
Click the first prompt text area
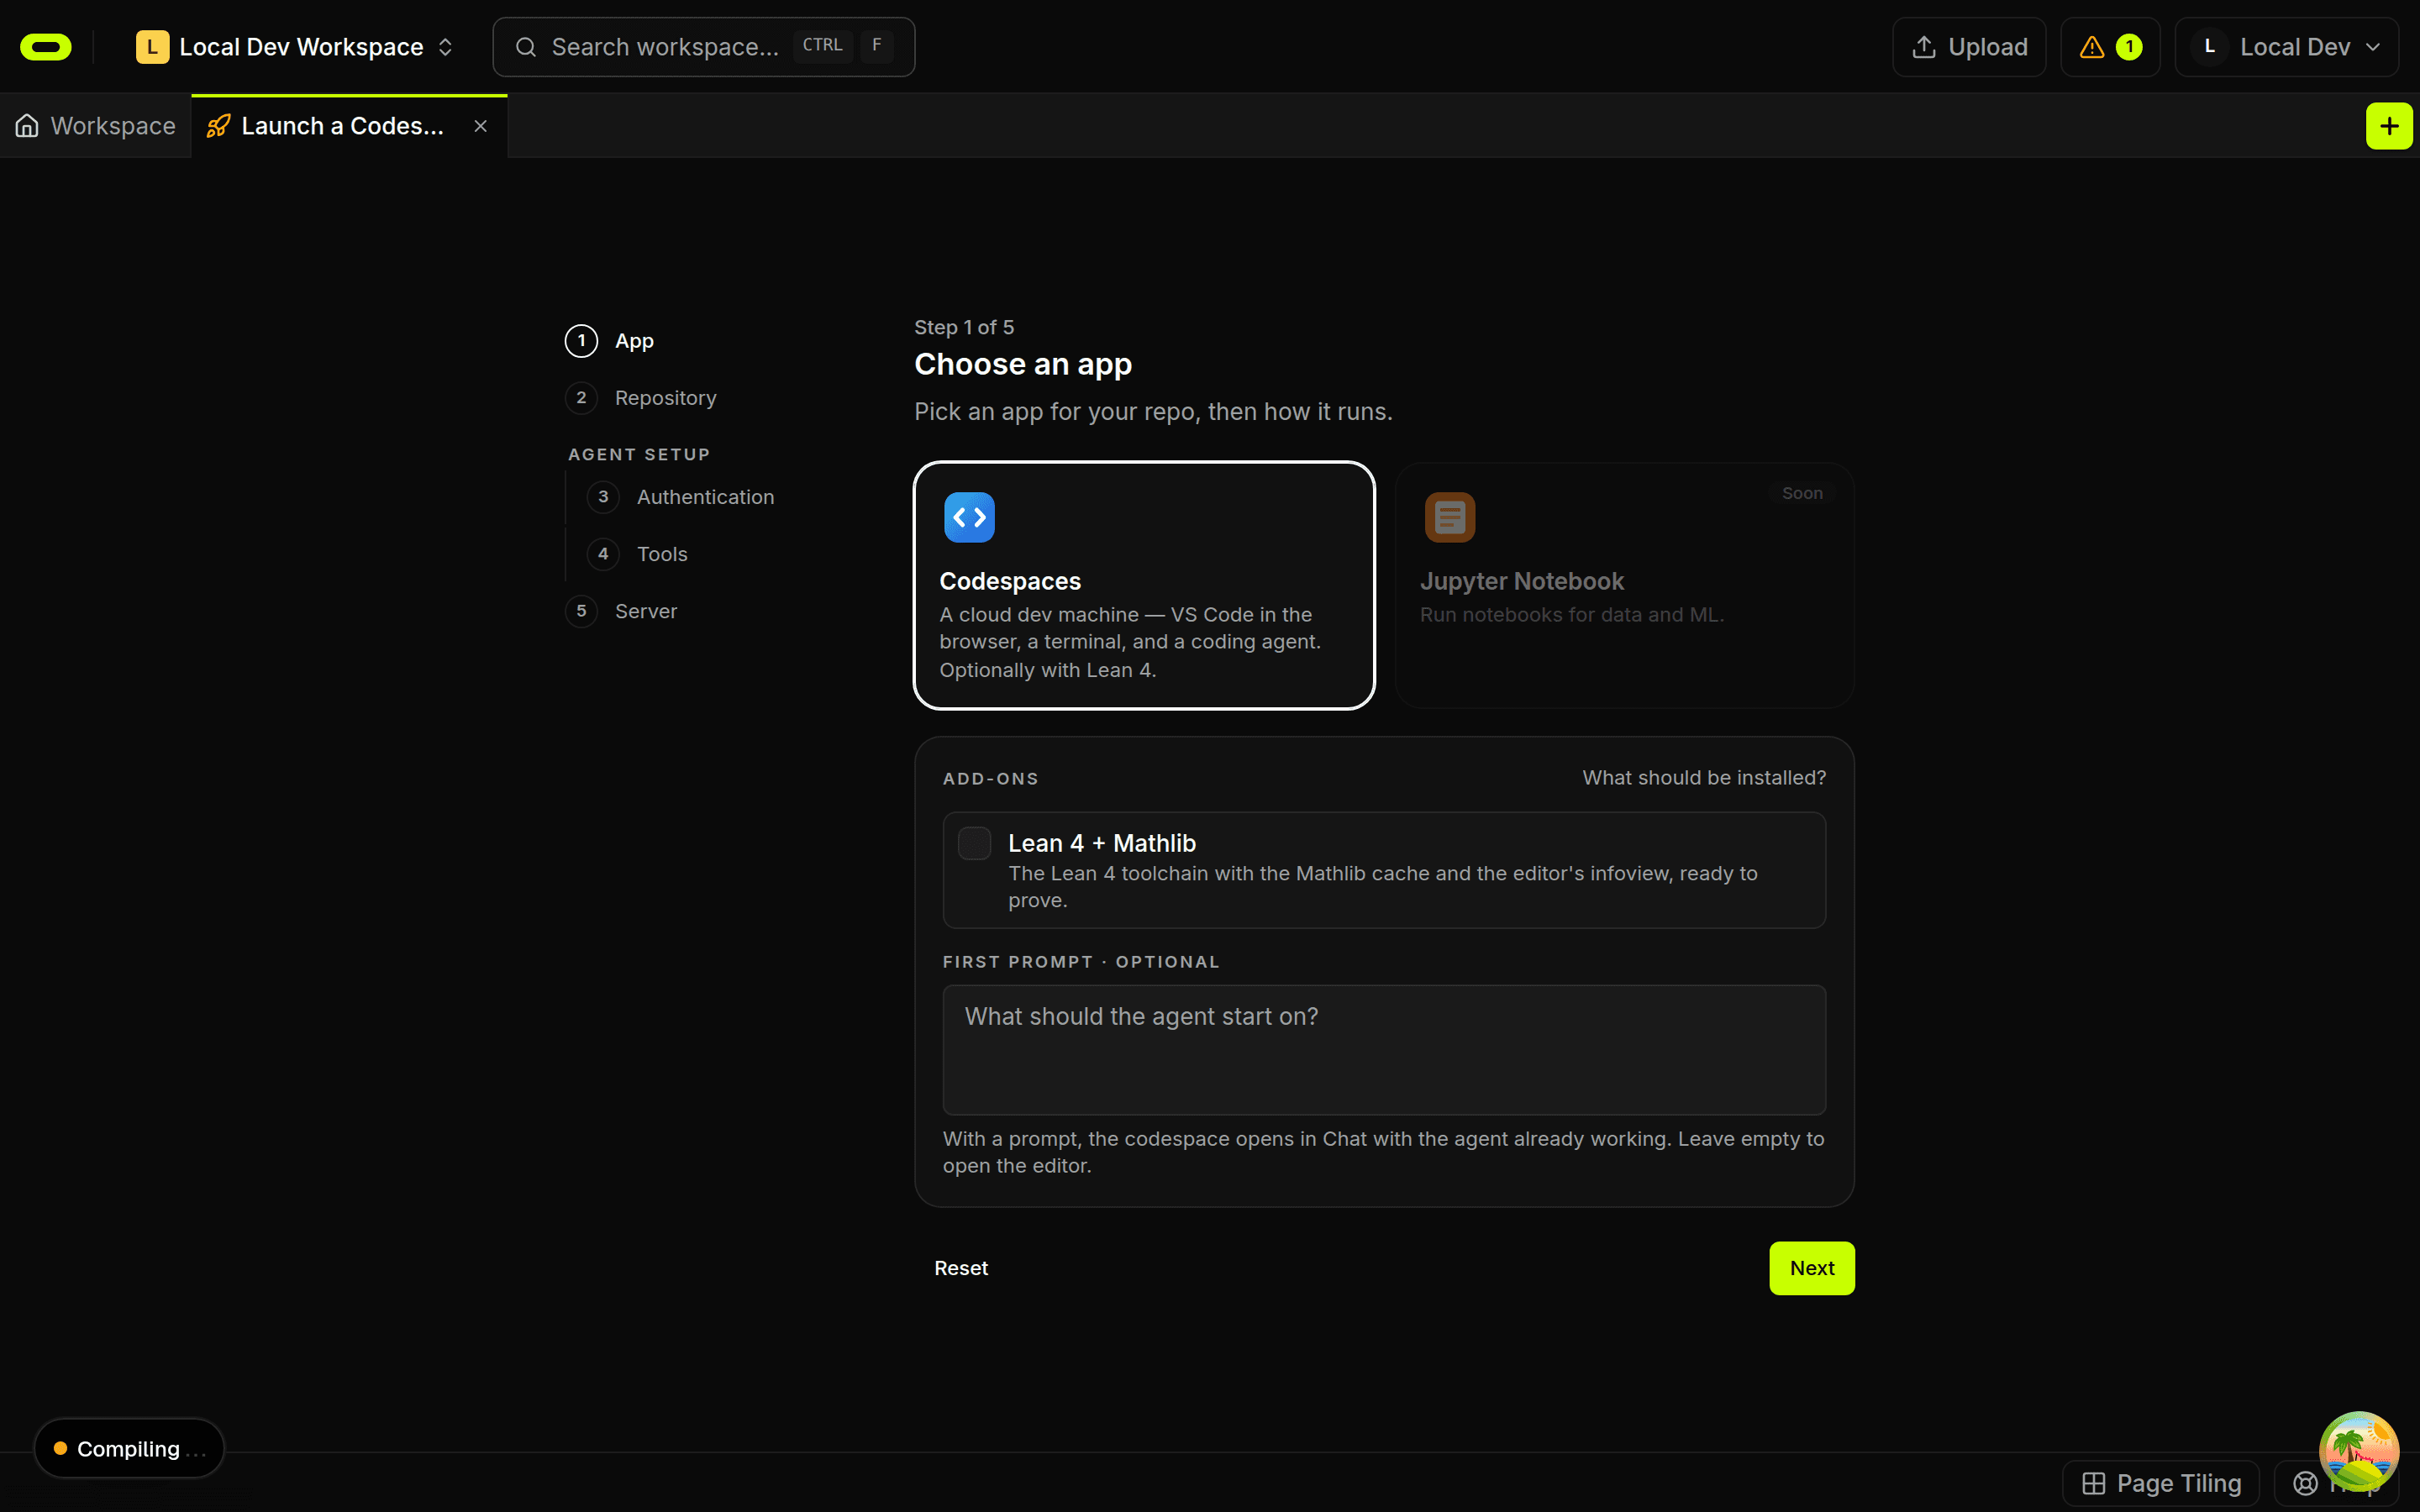[x=1384, y=1050]
